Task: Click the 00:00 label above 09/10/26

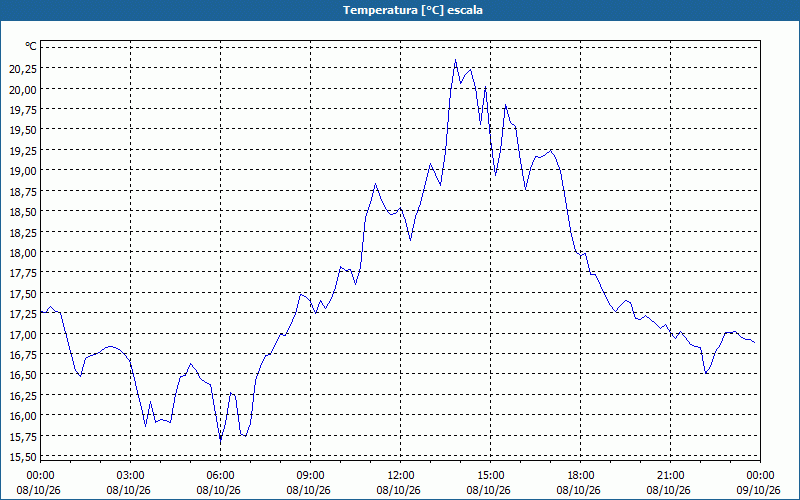Action: (760, 476)
